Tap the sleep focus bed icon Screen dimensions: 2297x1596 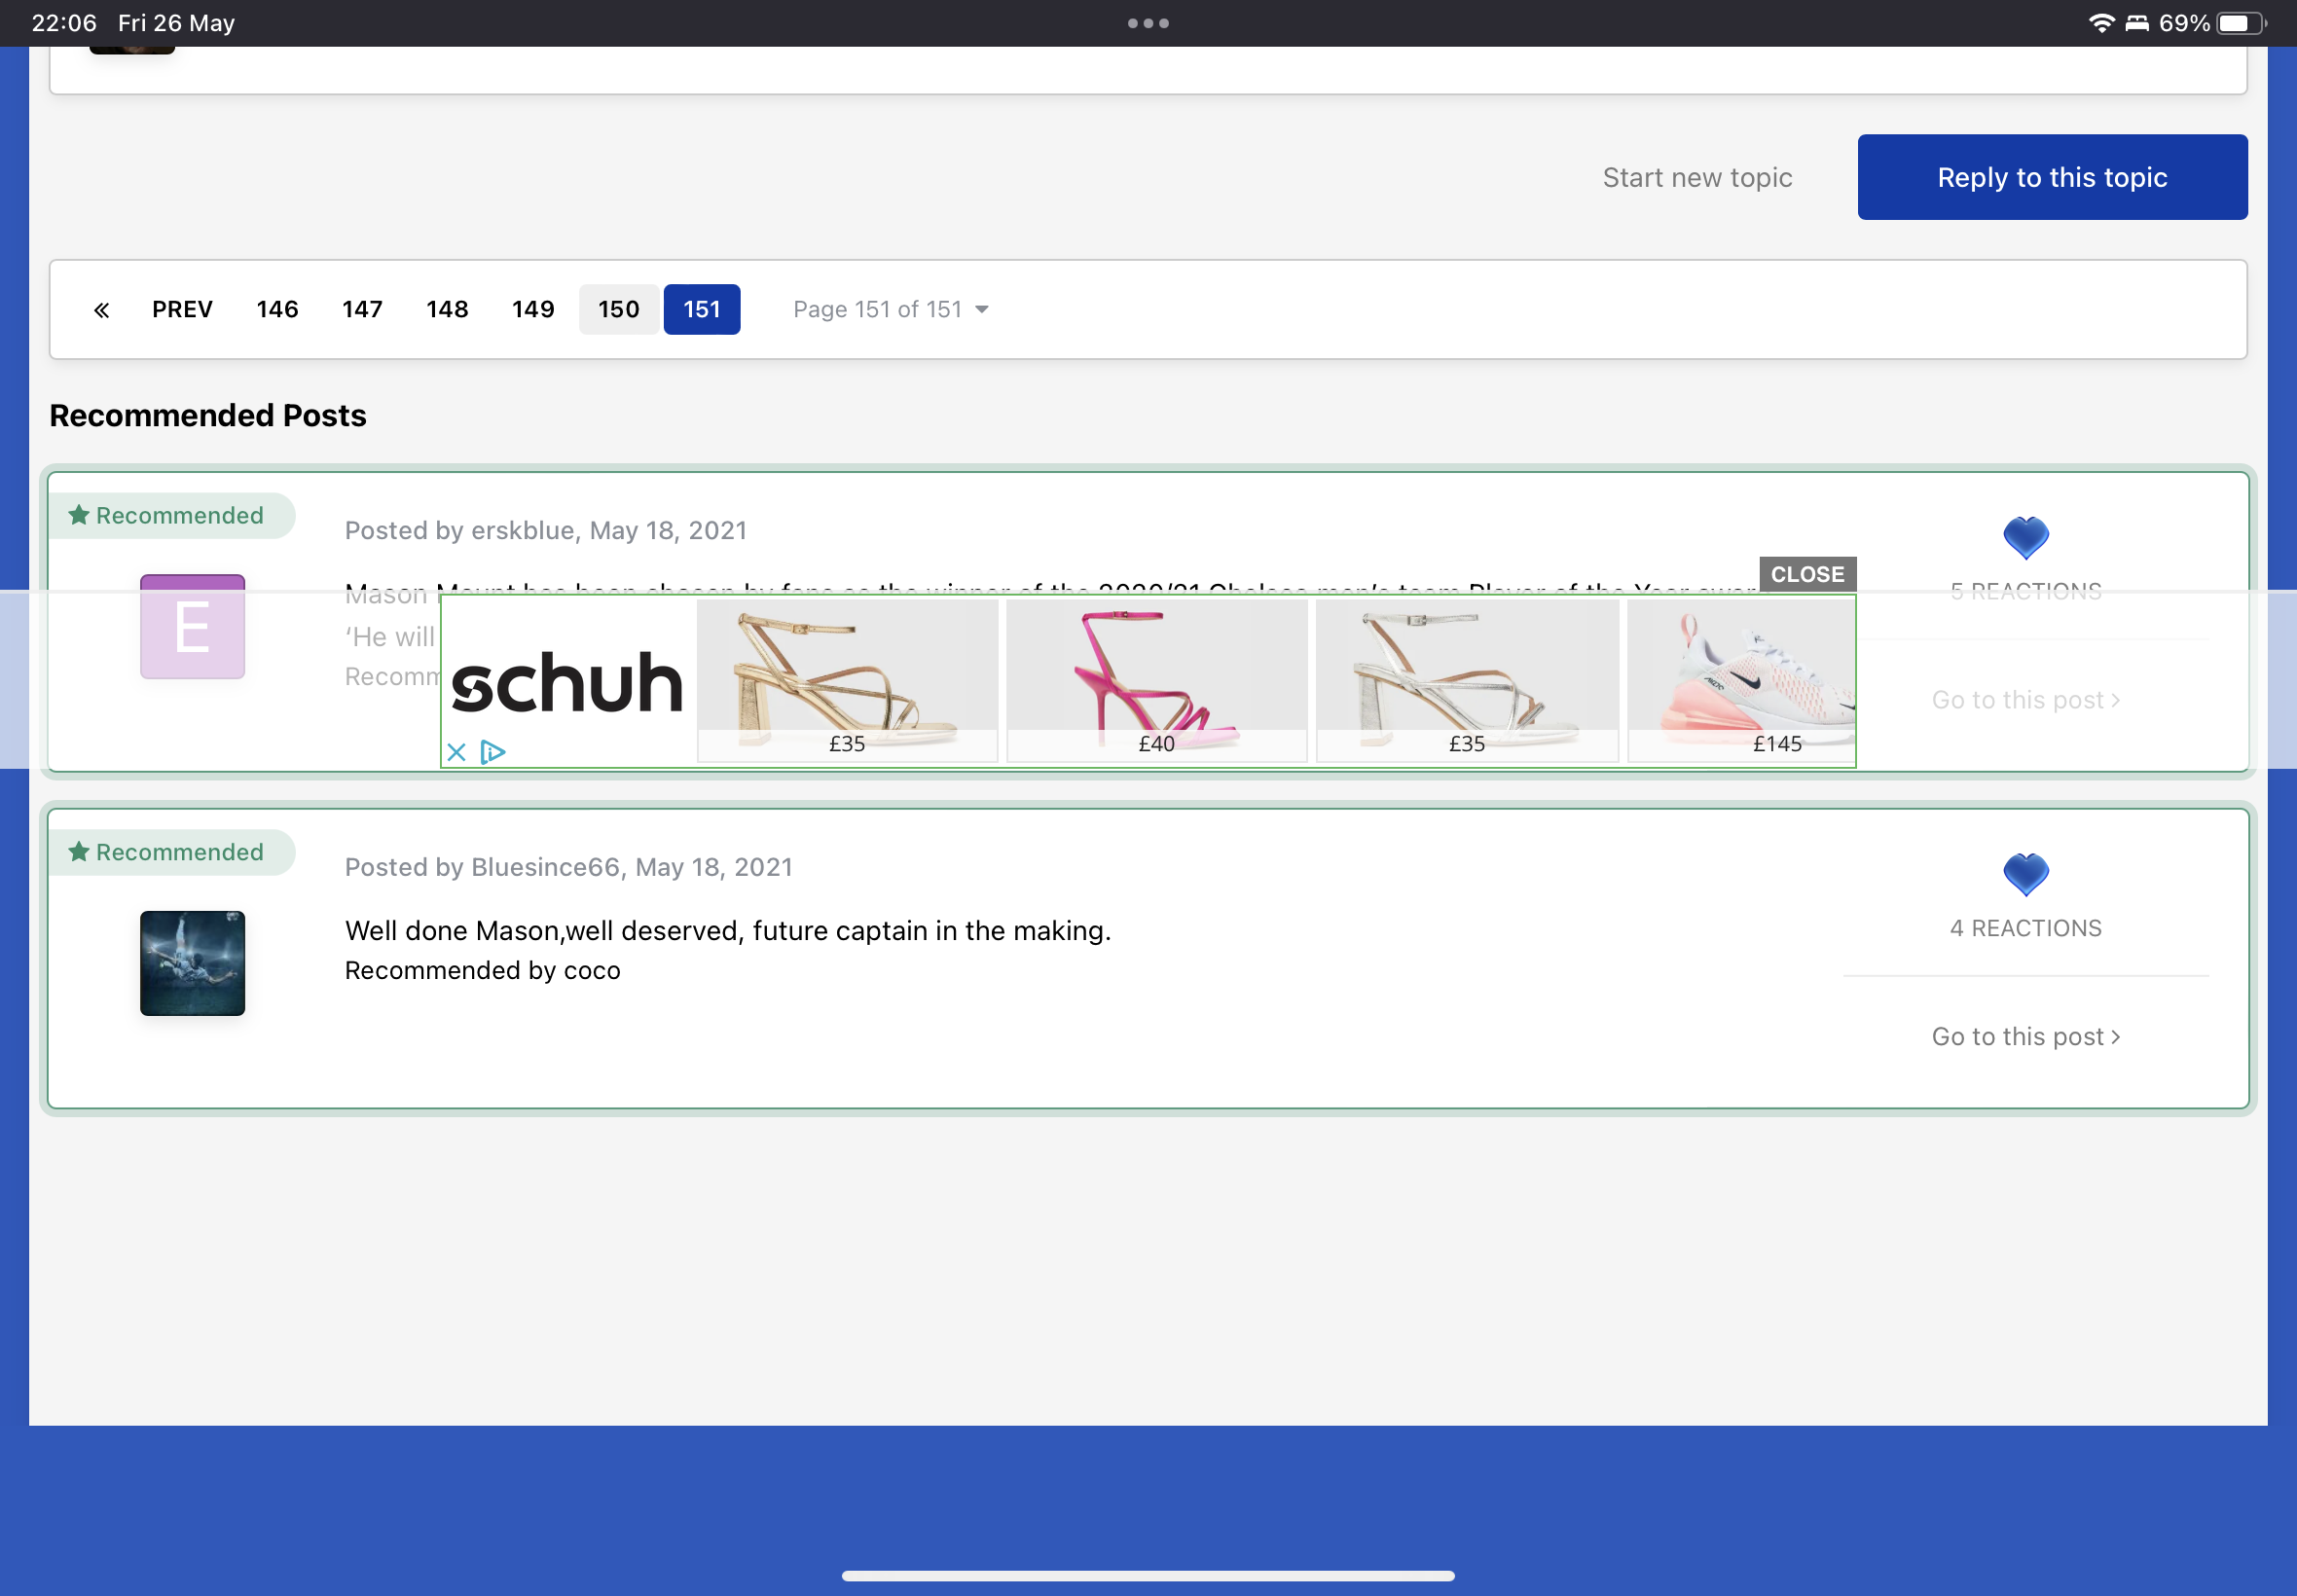[2137, 23]
